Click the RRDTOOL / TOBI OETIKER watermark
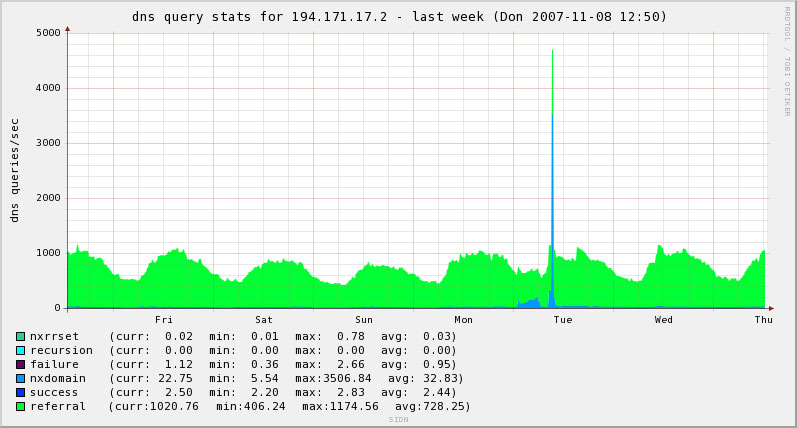This screenshot has width=797, height=428. click(787, 60)
